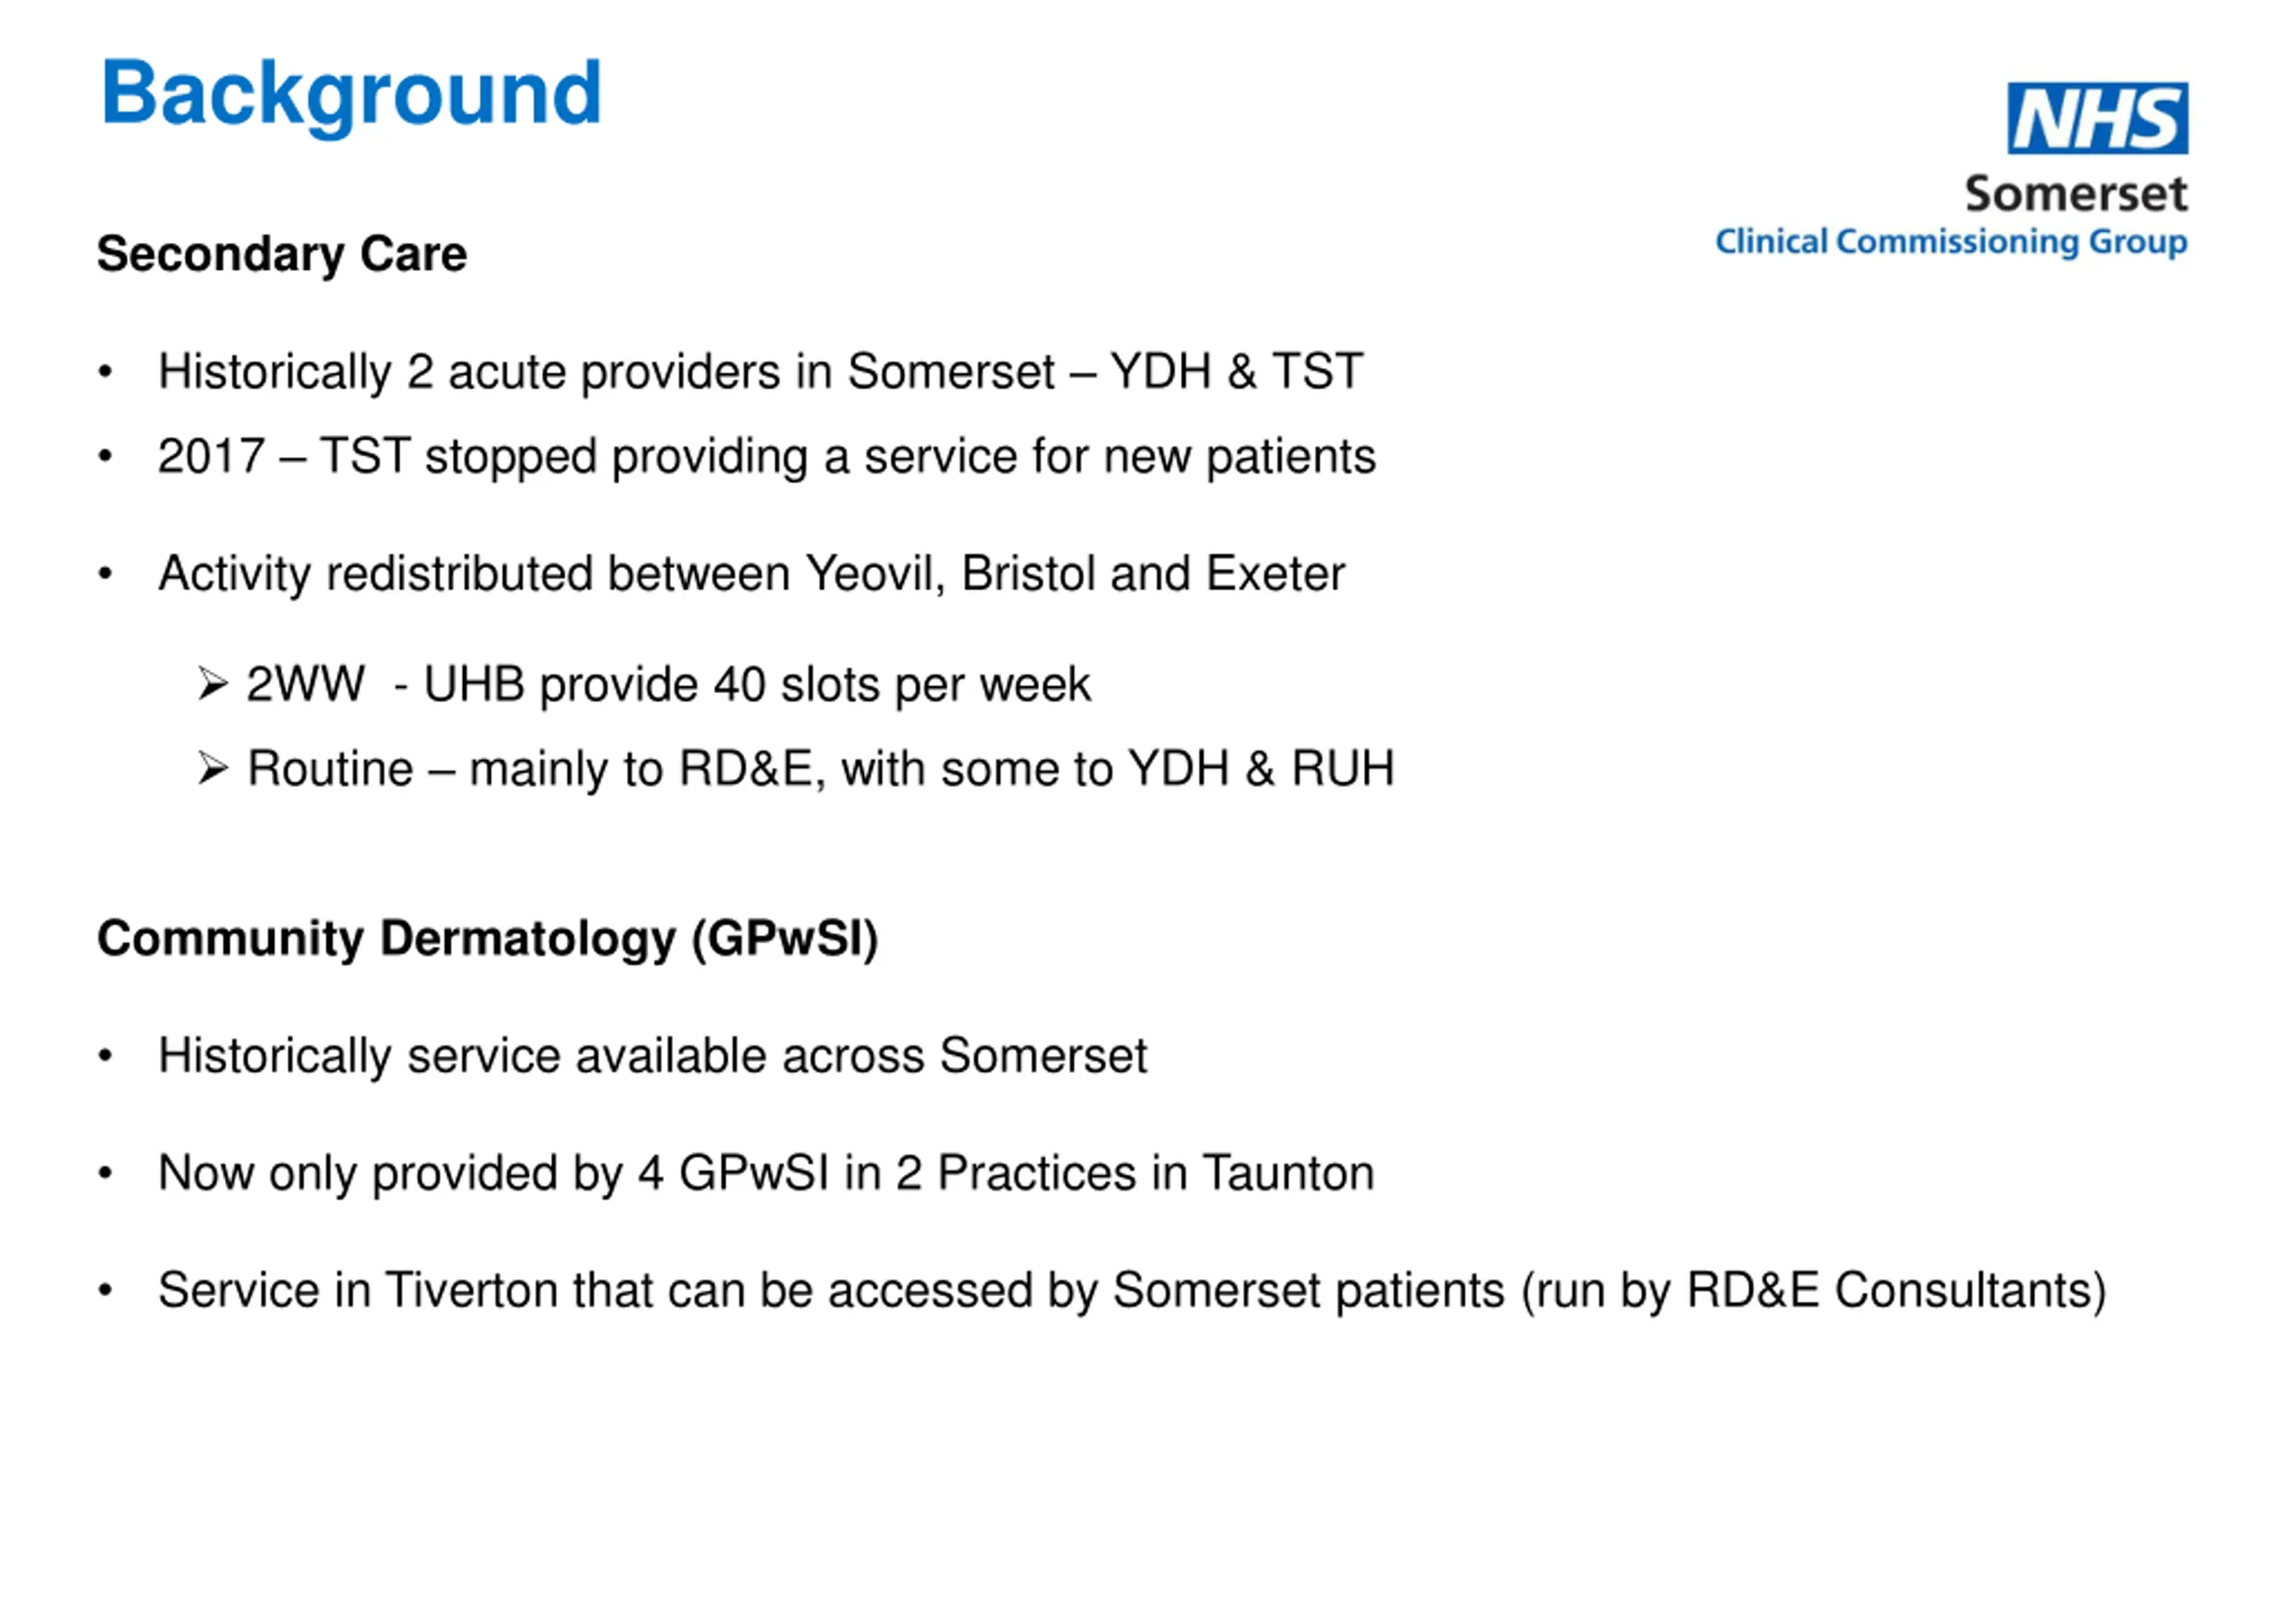2287x1624 pixels.
Task: Click the Background slide title
Action: [351, 95]
